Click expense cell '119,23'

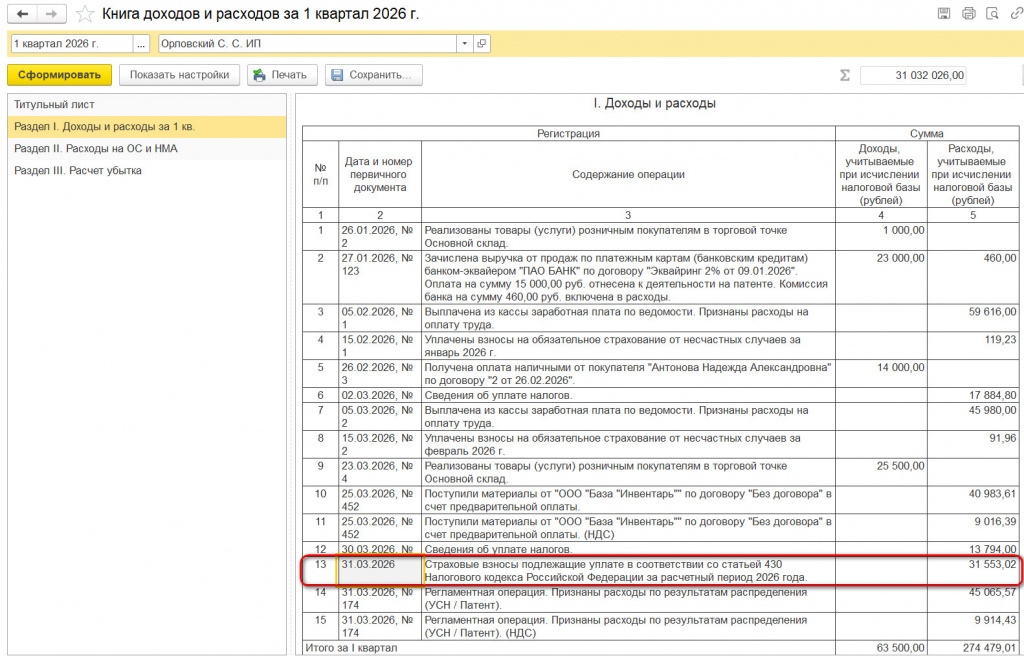(x=973, y=346)
